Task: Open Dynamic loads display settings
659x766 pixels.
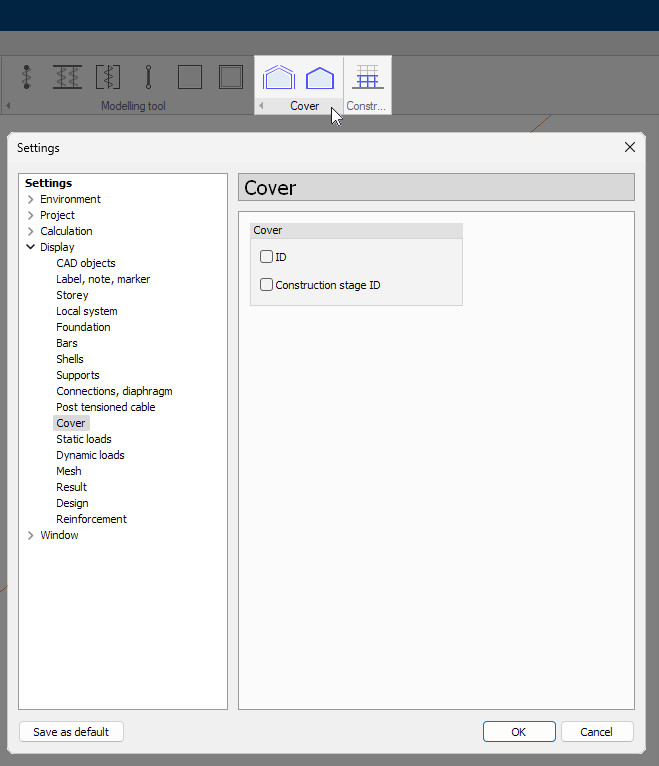Action: 90,455
